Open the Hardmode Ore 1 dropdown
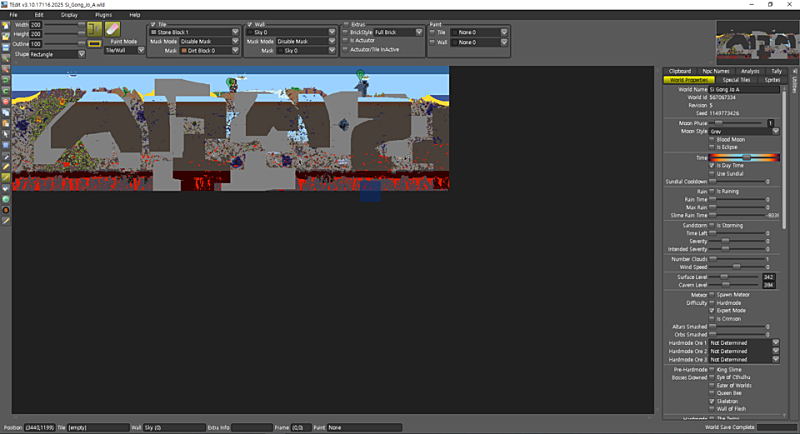 [744, 343]
